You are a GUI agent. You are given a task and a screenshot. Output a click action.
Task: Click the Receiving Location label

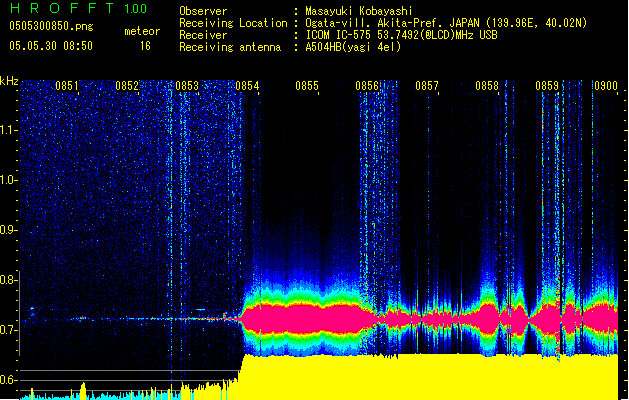point(233,23)
